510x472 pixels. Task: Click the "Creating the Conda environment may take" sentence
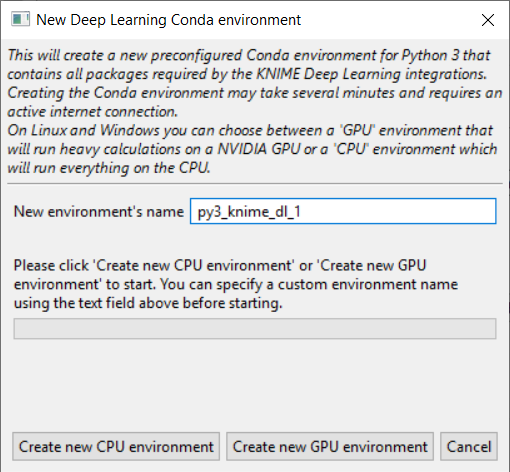click(255, 93)
